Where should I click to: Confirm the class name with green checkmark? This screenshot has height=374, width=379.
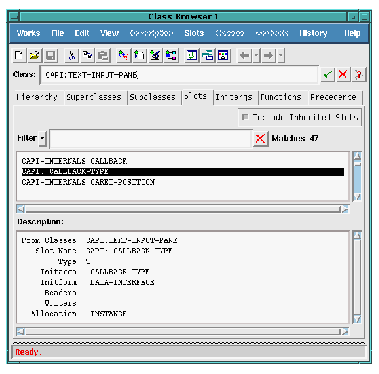tap(327, 74)
